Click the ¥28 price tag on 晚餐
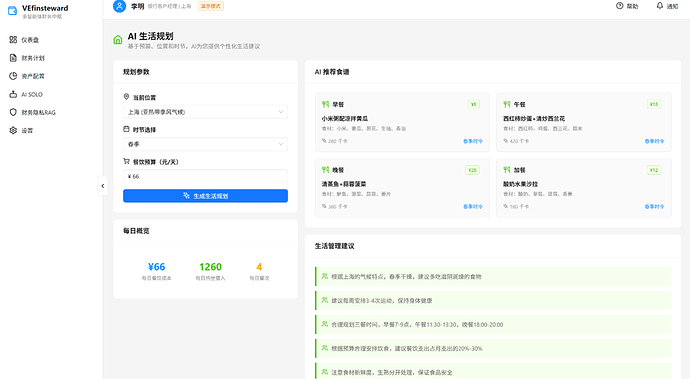 click(x=472, y=170)
